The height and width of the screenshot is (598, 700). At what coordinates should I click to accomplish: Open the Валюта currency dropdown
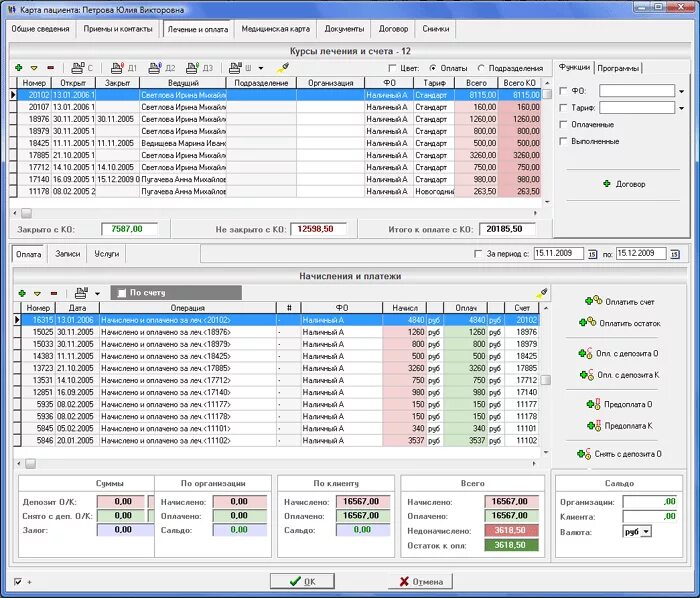click(x=646, y=532)
